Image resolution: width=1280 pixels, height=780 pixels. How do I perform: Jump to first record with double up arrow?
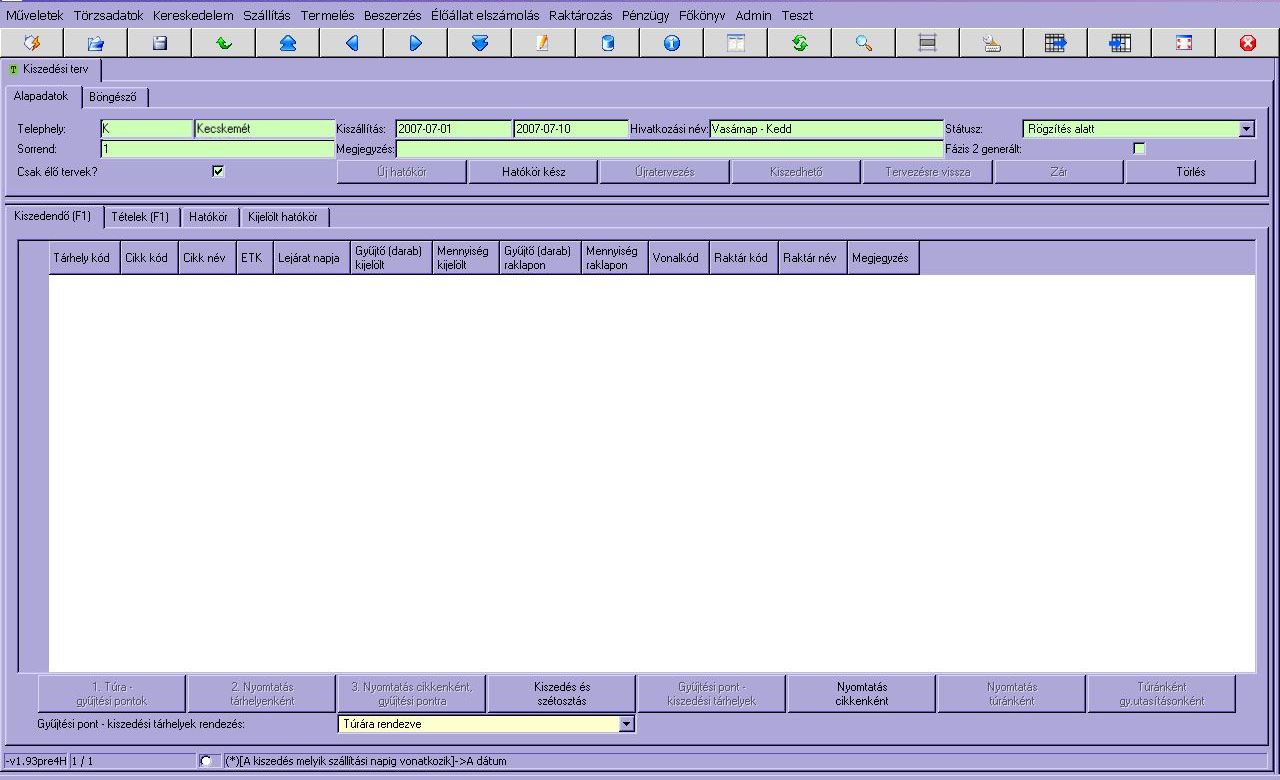click(288, 43)
